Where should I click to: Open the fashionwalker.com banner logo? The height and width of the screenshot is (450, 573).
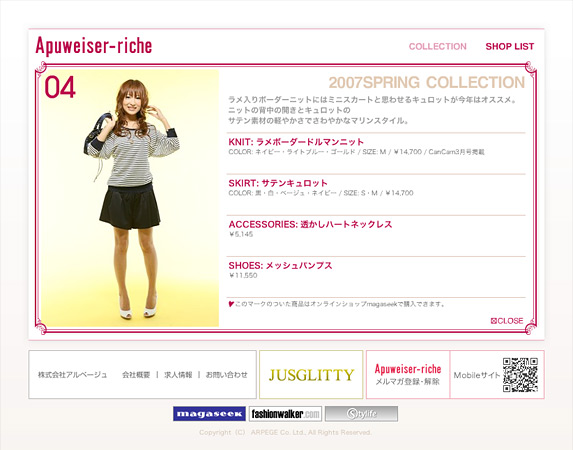click(285, 414)
